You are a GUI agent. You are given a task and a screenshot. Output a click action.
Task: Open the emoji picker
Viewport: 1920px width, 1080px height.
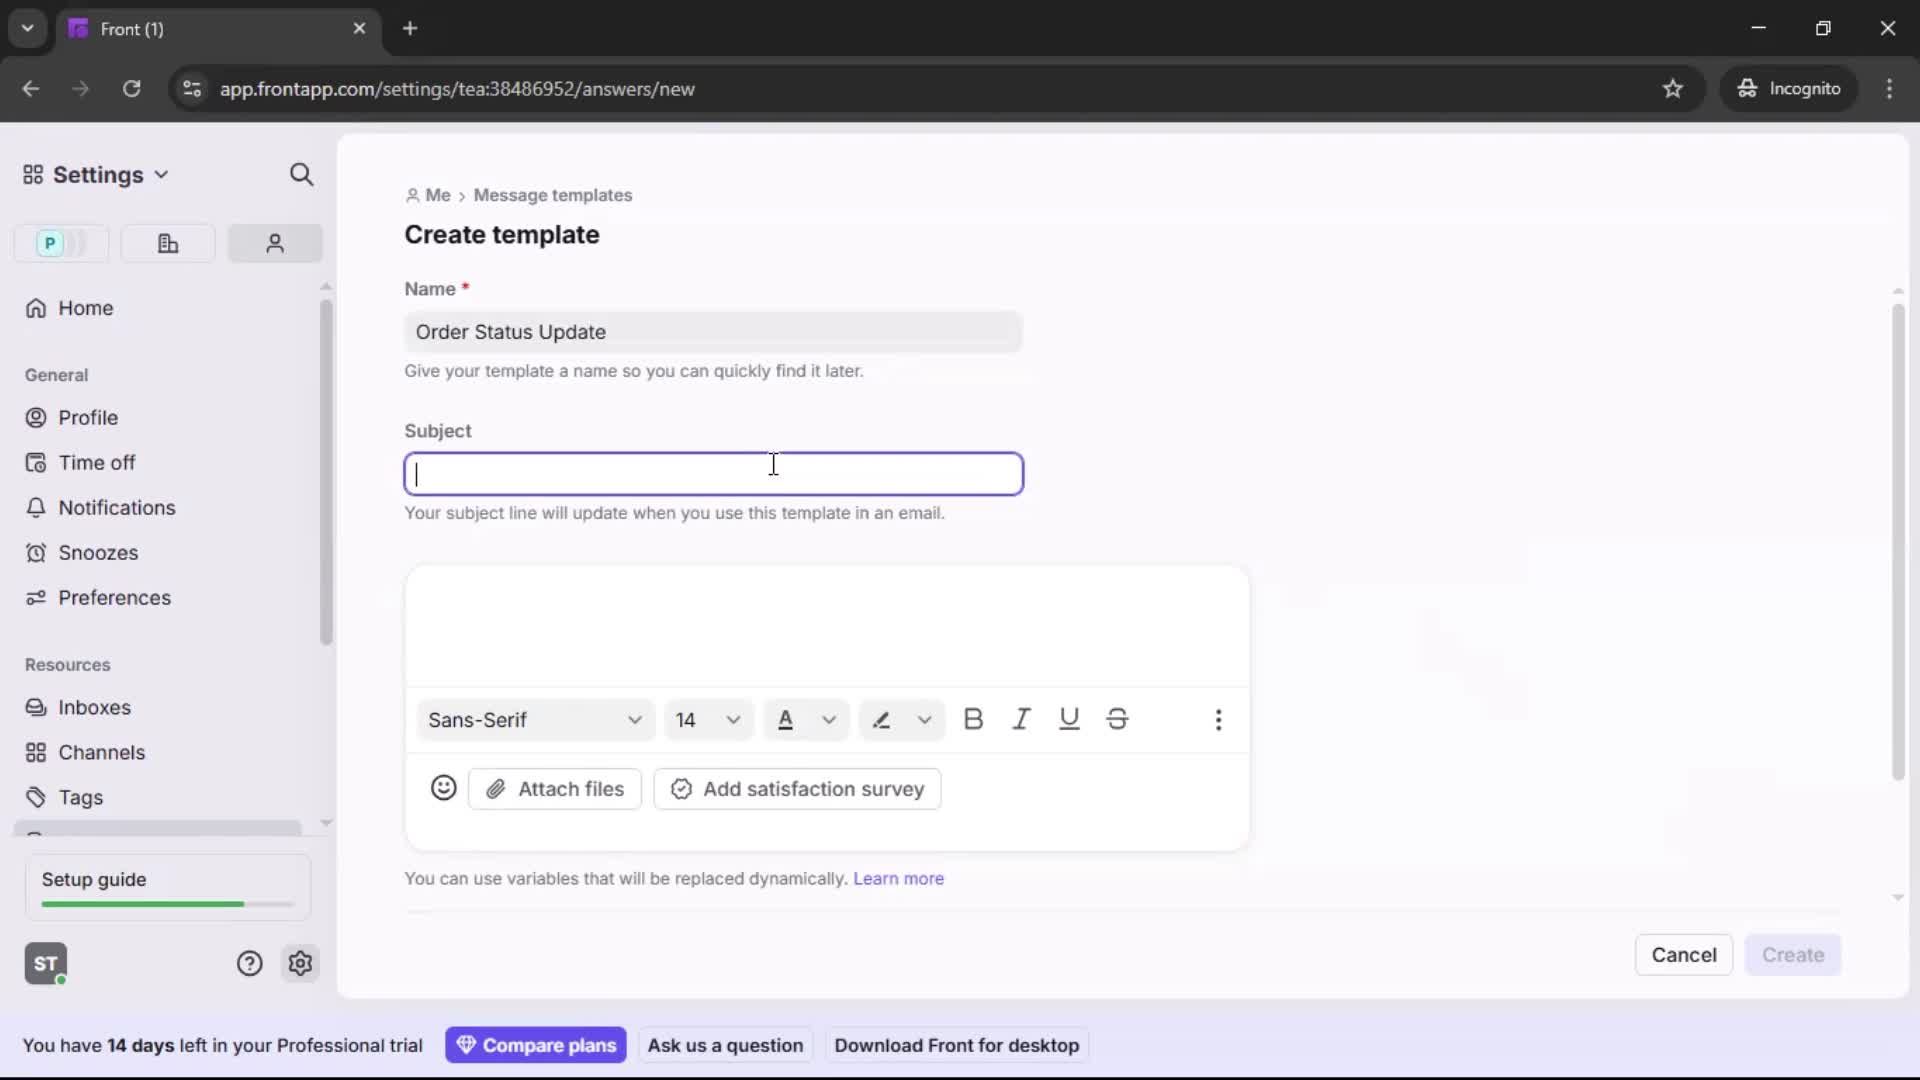click(x=444, y=789)
